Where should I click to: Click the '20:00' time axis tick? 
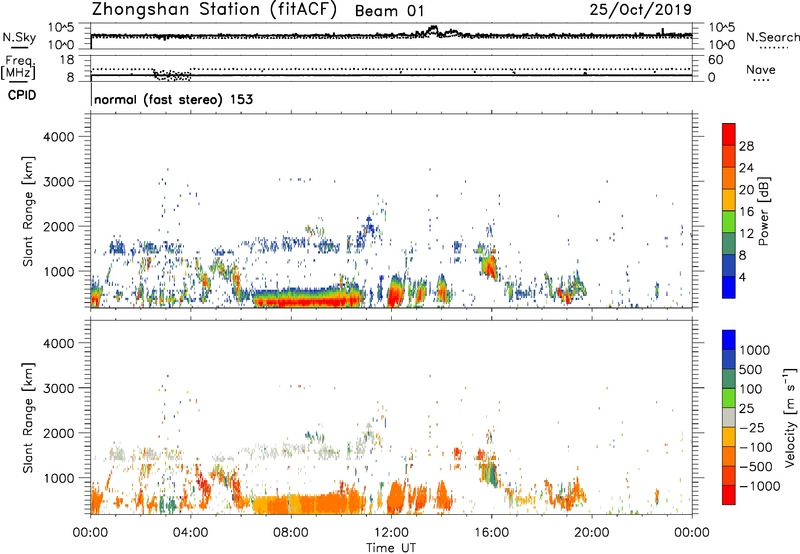pos(592,533)
